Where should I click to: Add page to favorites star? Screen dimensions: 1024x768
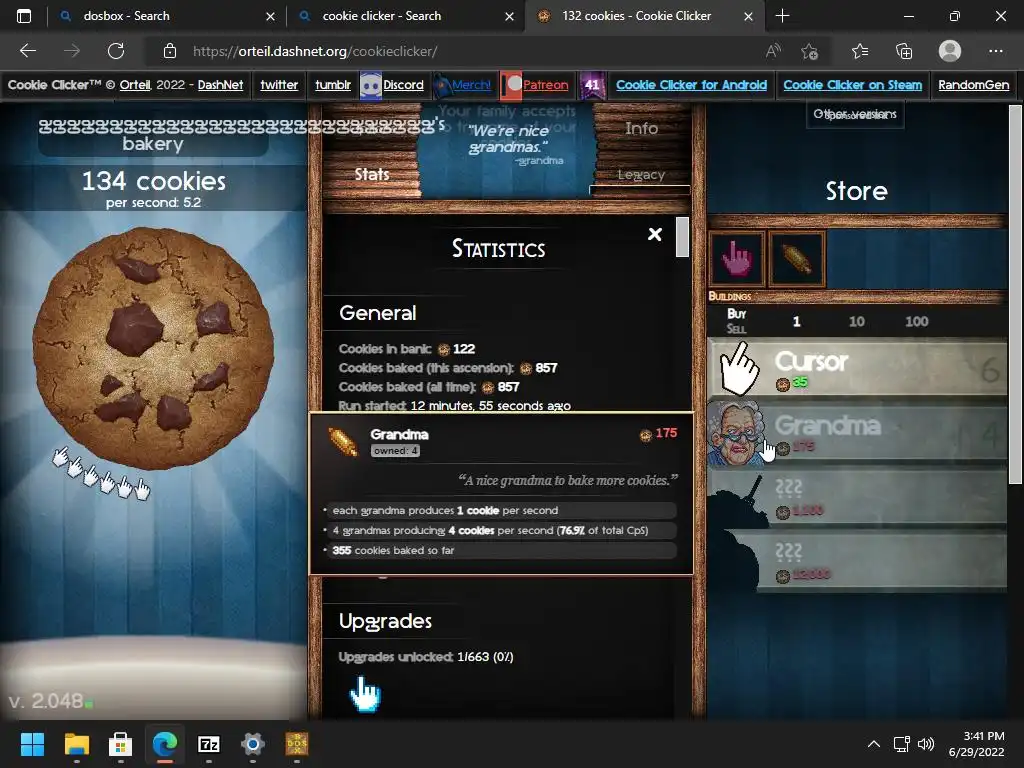pos(810,51)
